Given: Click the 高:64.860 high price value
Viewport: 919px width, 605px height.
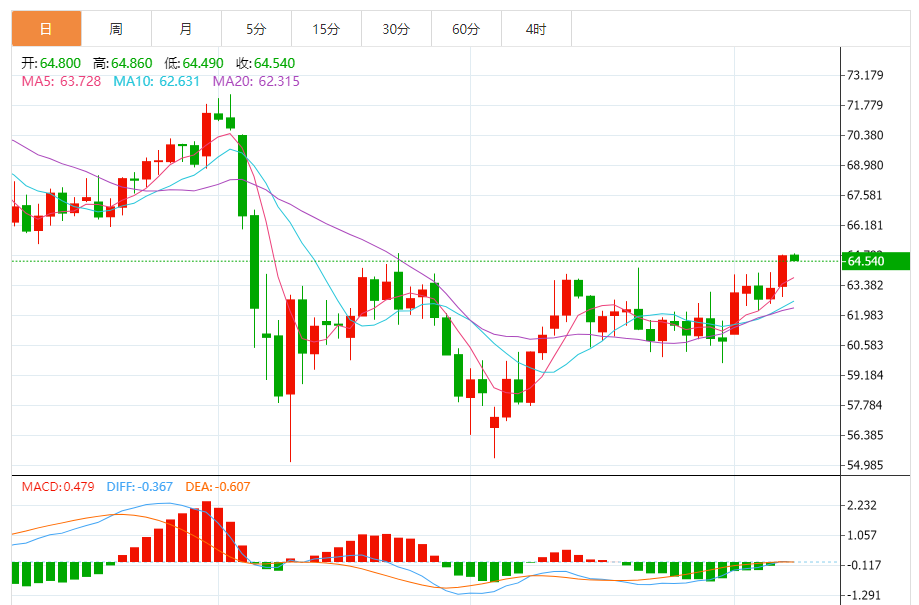Looking at the screenshot, I should point(122,63).
